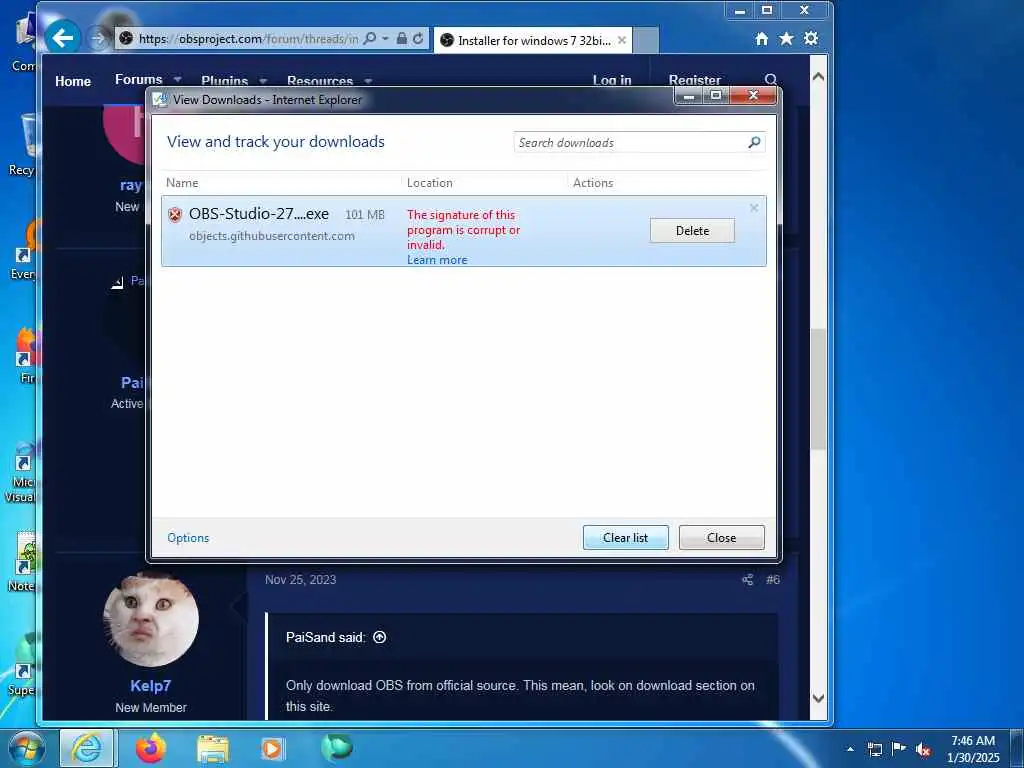Click the Show desktop strip beside the clock

(1016, 748)
